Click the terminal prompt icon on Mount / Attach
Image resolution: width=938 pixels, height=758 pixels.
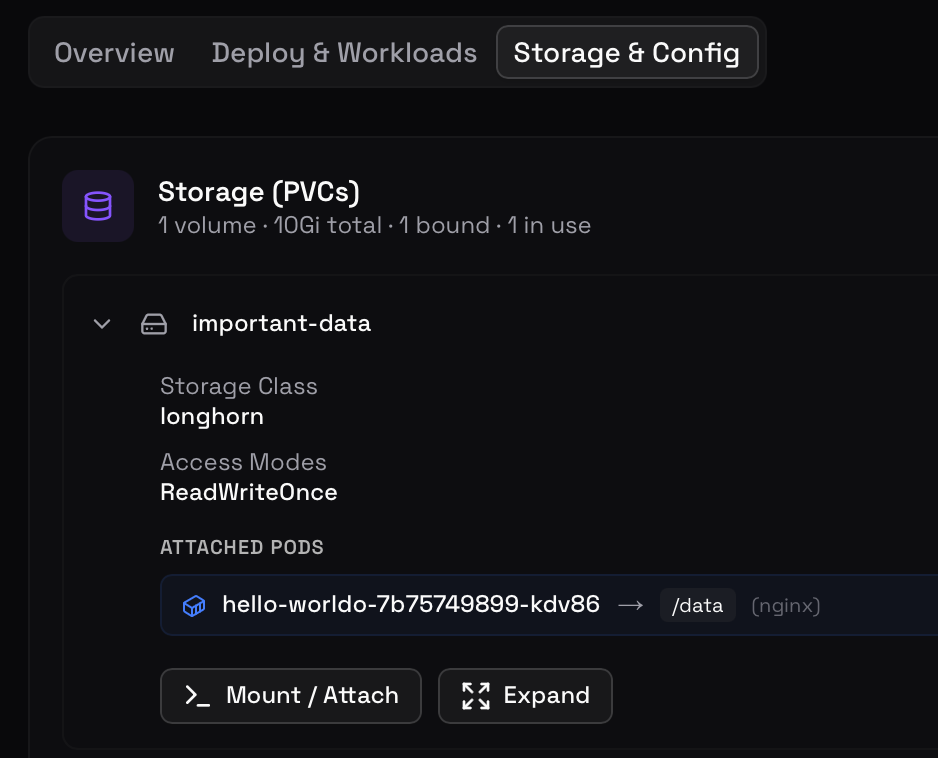click(x=198, y=696)
